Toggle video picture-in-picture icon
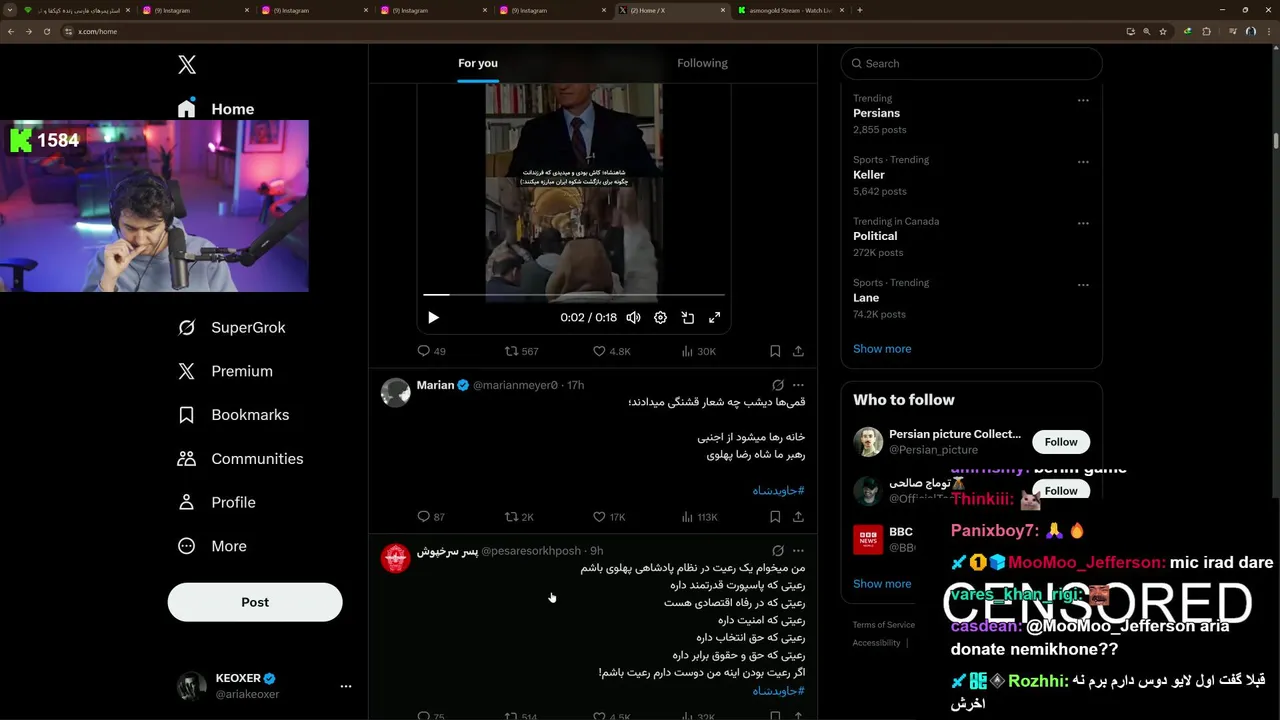Viewport: 1280px width, 720px height. (688, 317)
